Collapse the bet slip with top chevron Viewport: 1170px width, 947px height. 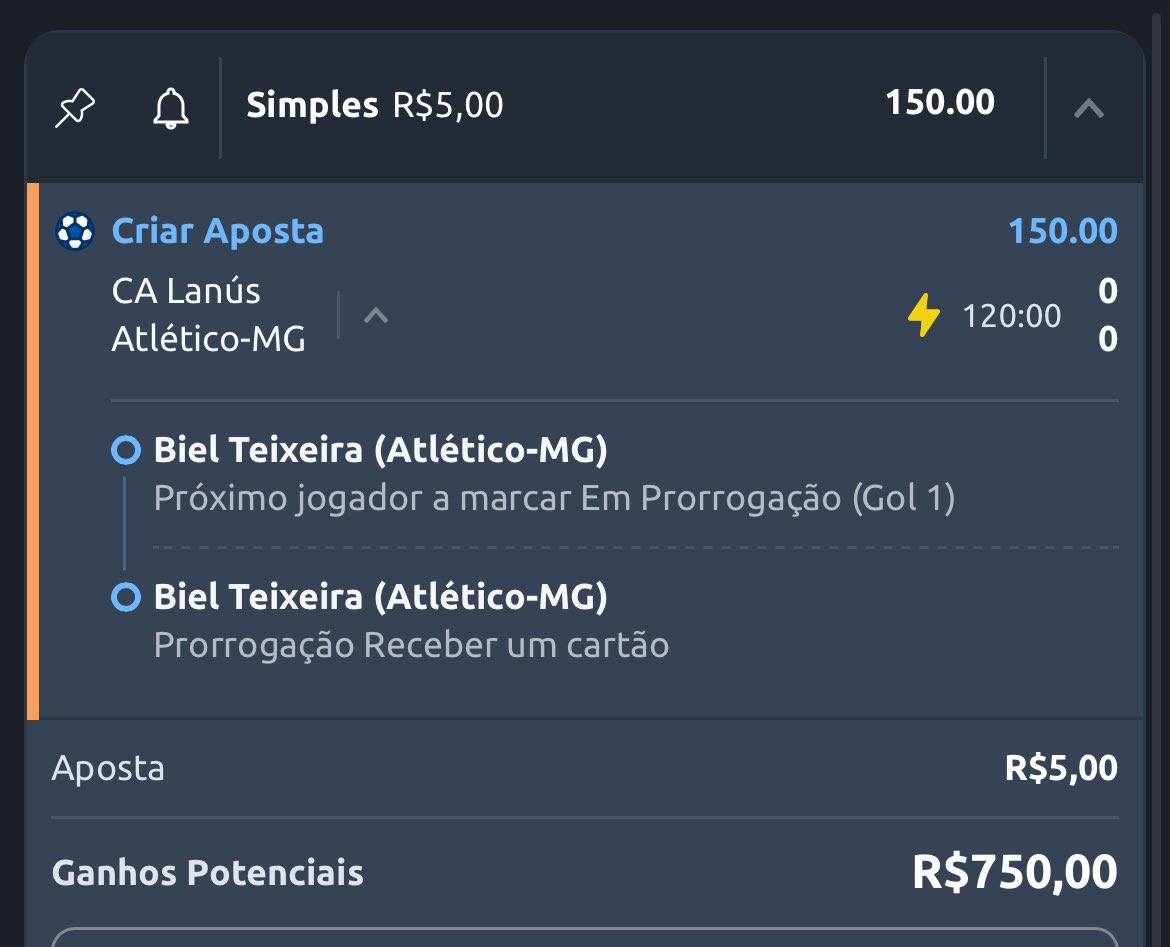(x=1089, y=109)
